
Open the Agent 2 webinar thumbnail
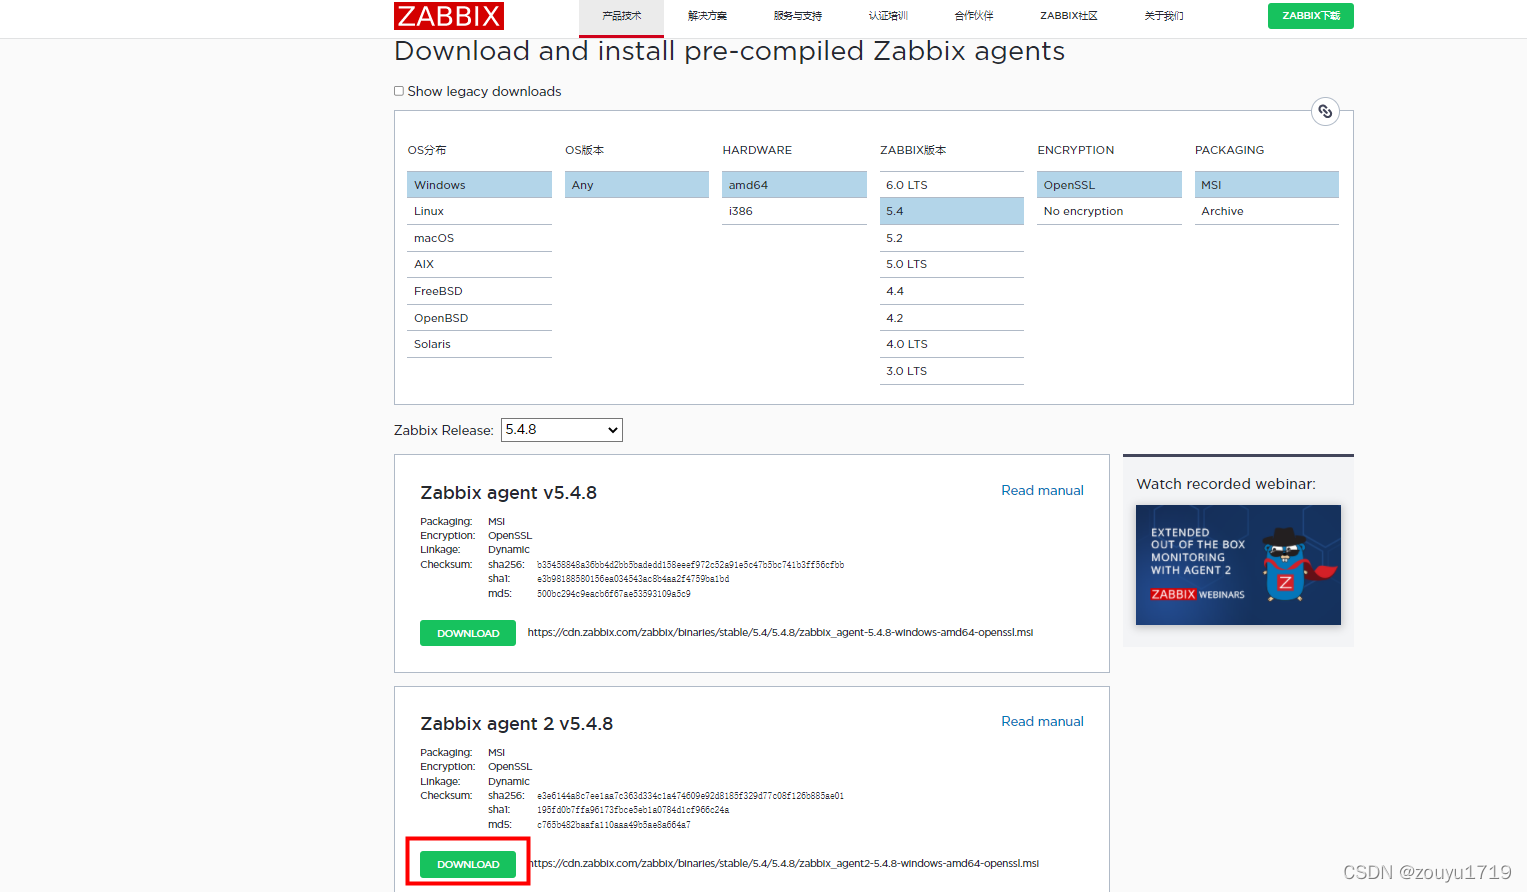coord(1238,565)
